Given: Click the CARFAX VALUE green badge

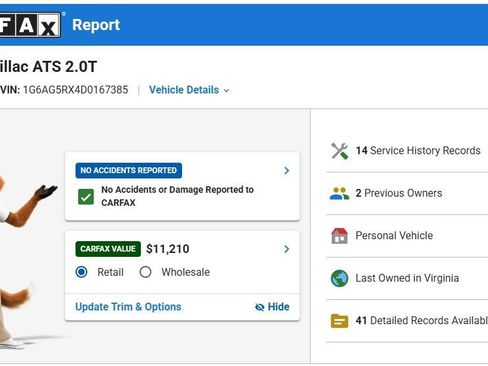Looking at the screenshot, I should click(x=108, y=249).
